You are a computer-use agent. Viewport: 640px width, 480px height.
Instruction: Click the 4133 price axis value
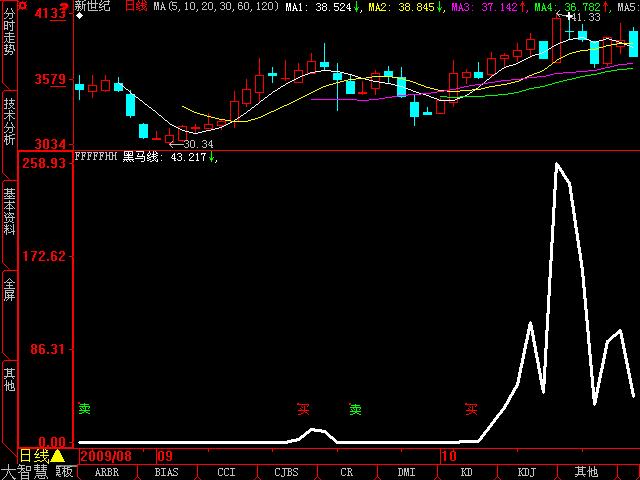[x=50, y=13]
